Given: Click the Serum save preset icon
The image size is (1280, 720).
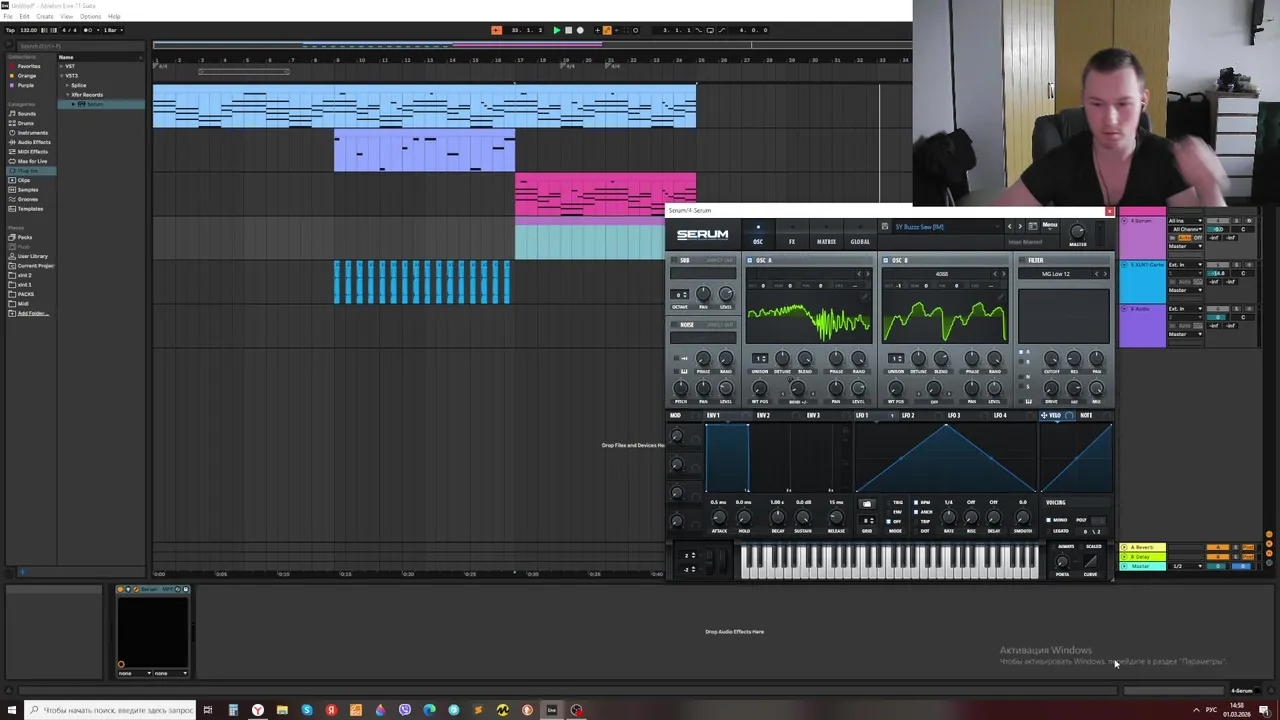Looking at the screenshot, I should (885, 227).
